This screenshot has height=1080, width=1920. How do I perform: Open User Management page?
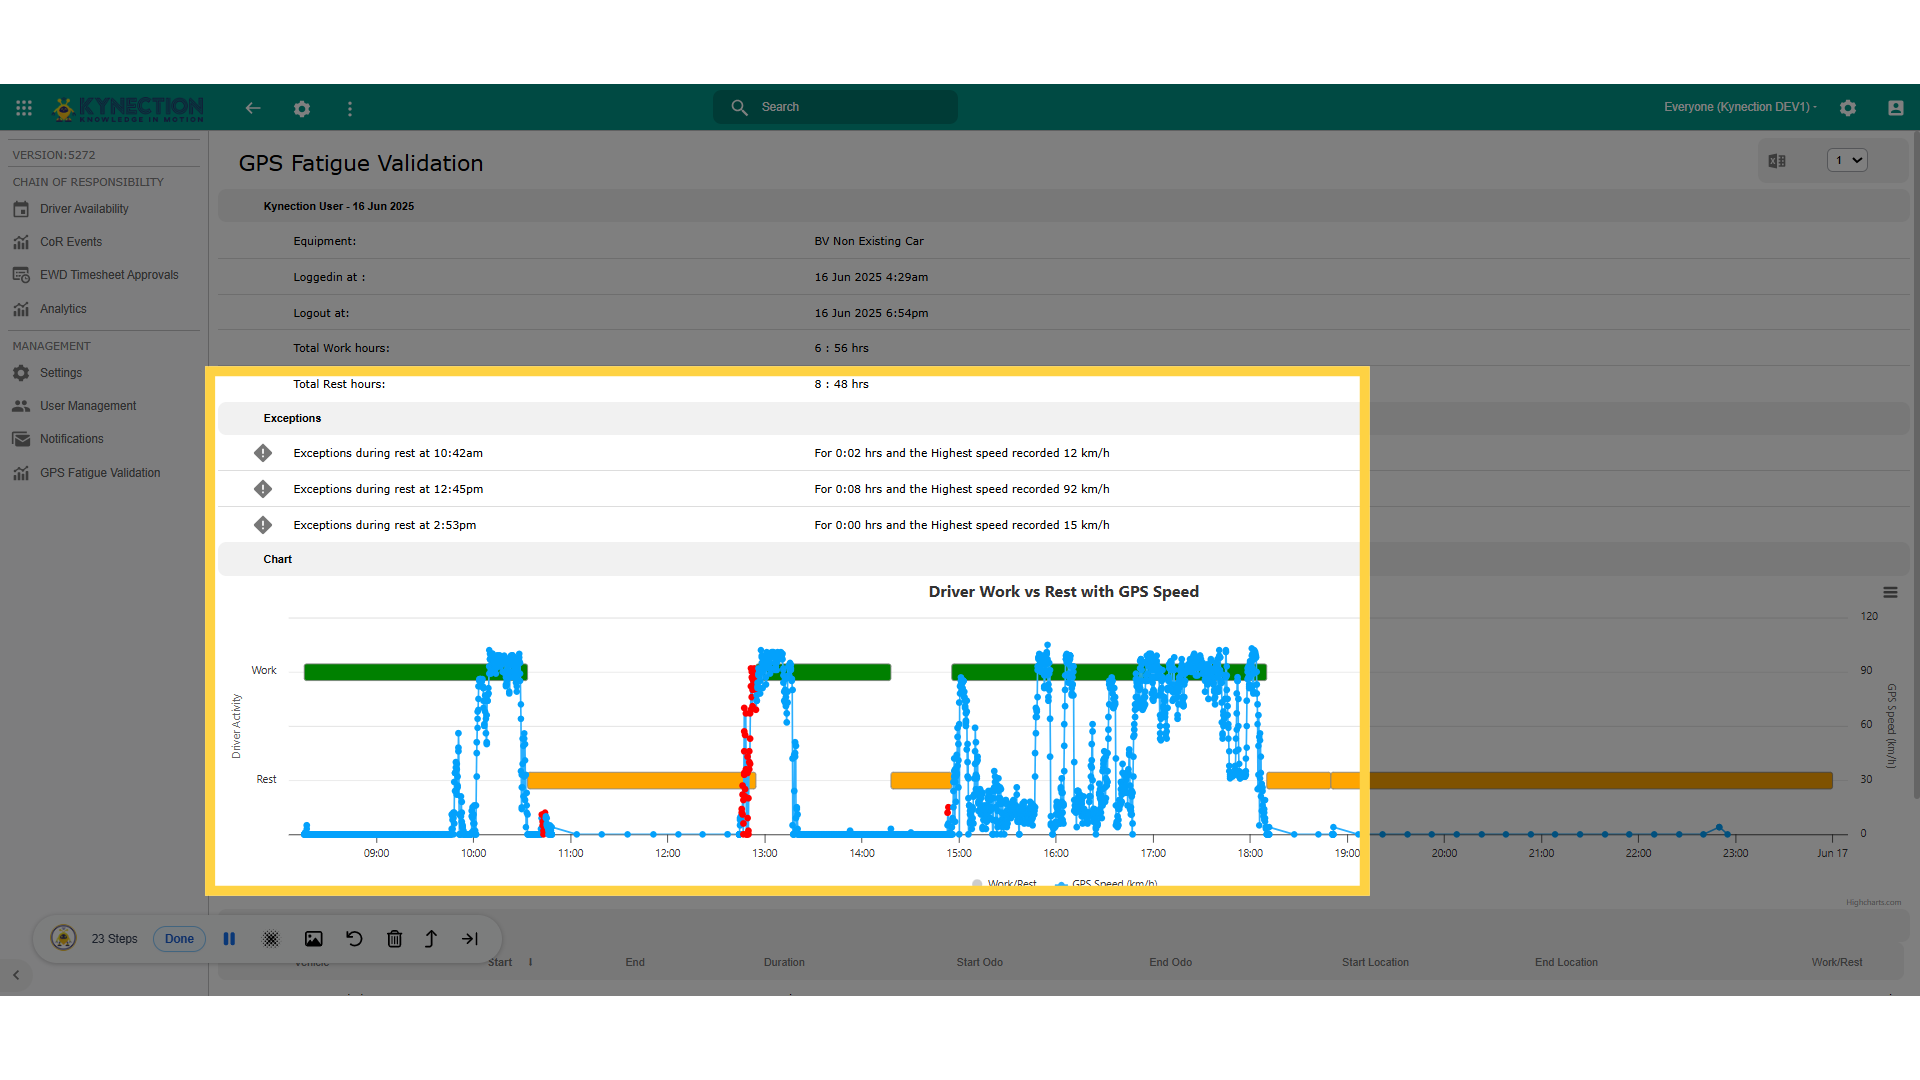[88, 406]
